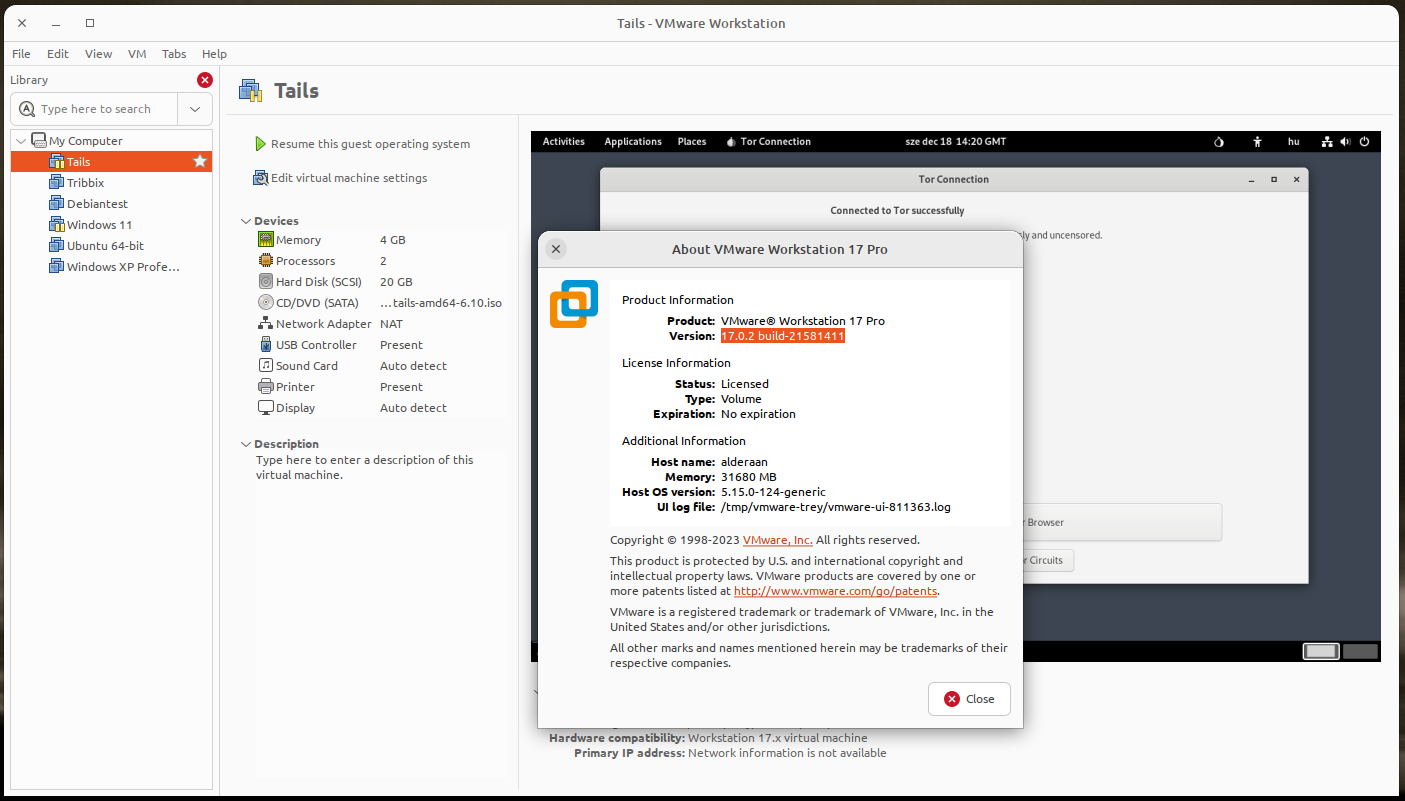Select Tails in the Library tree

point(111,161)
